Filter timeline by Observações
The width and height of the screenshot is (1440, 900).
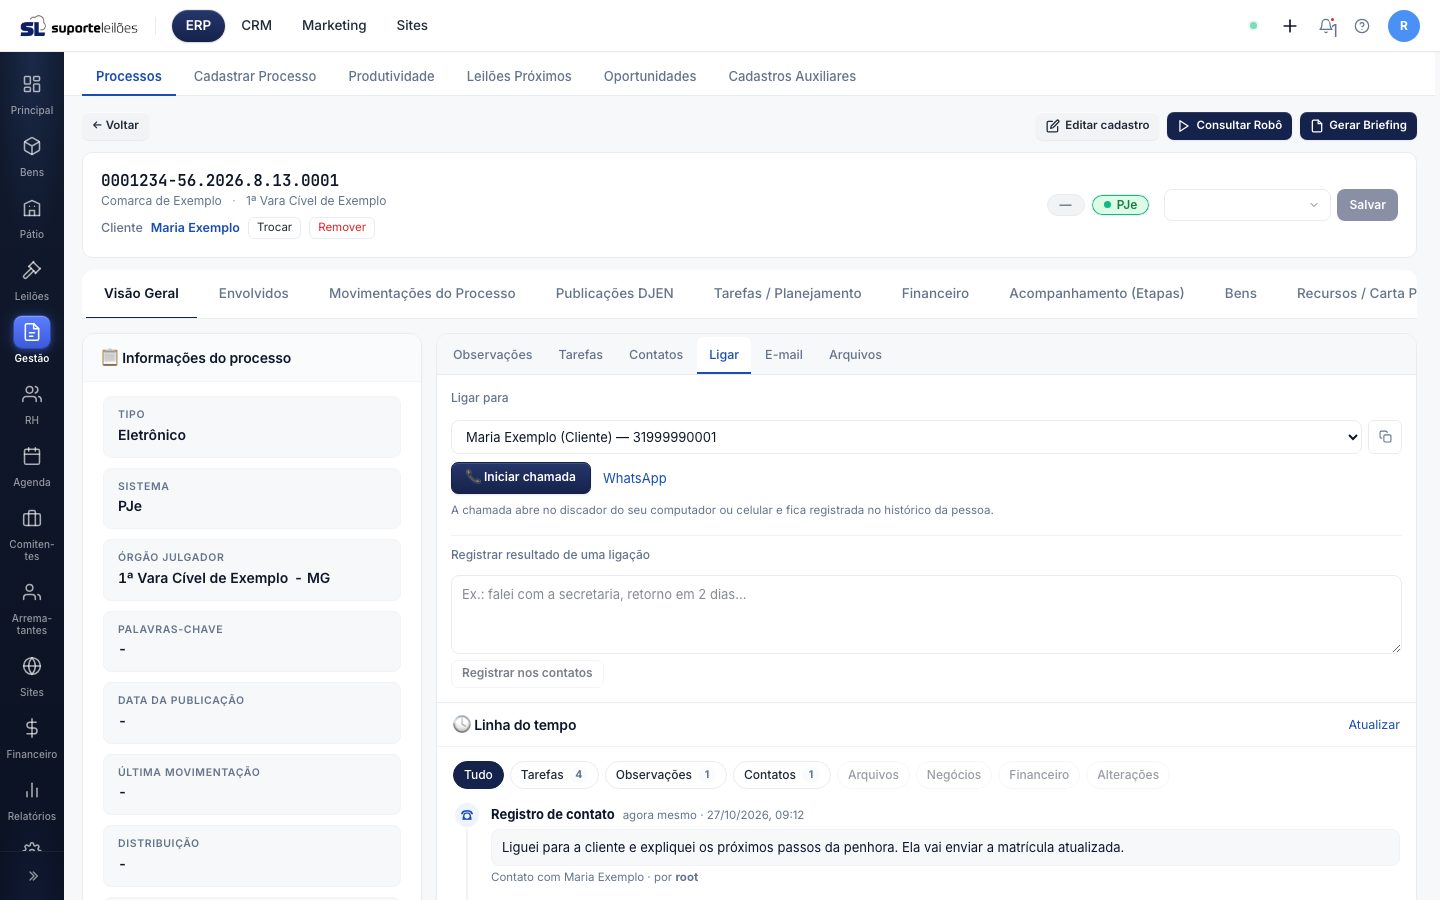point(665,775)
